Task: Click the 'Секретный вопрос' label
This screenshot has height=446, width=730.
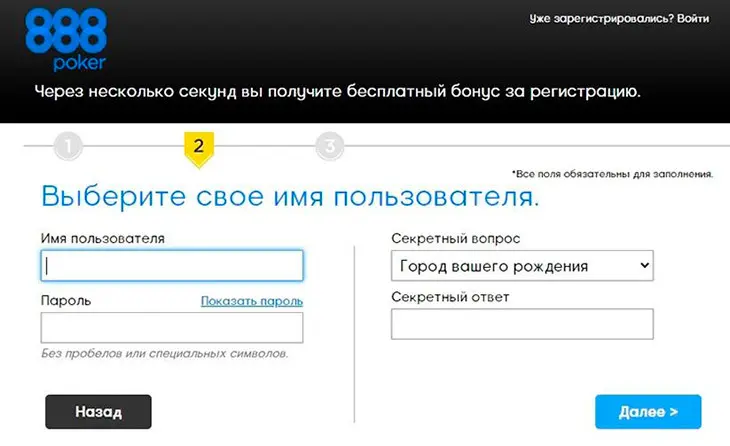Action: pyautogui.click(x=455, y=239)
